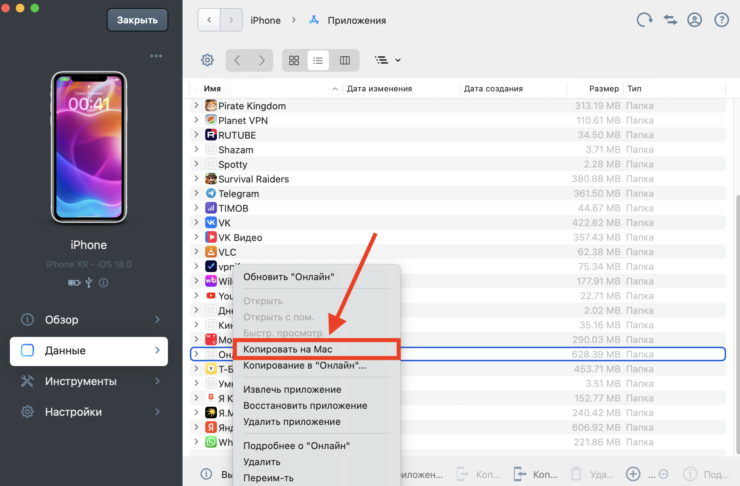Click the iPhone XR - iOS 18.0 label
The image size is (740, 486).
89,264
